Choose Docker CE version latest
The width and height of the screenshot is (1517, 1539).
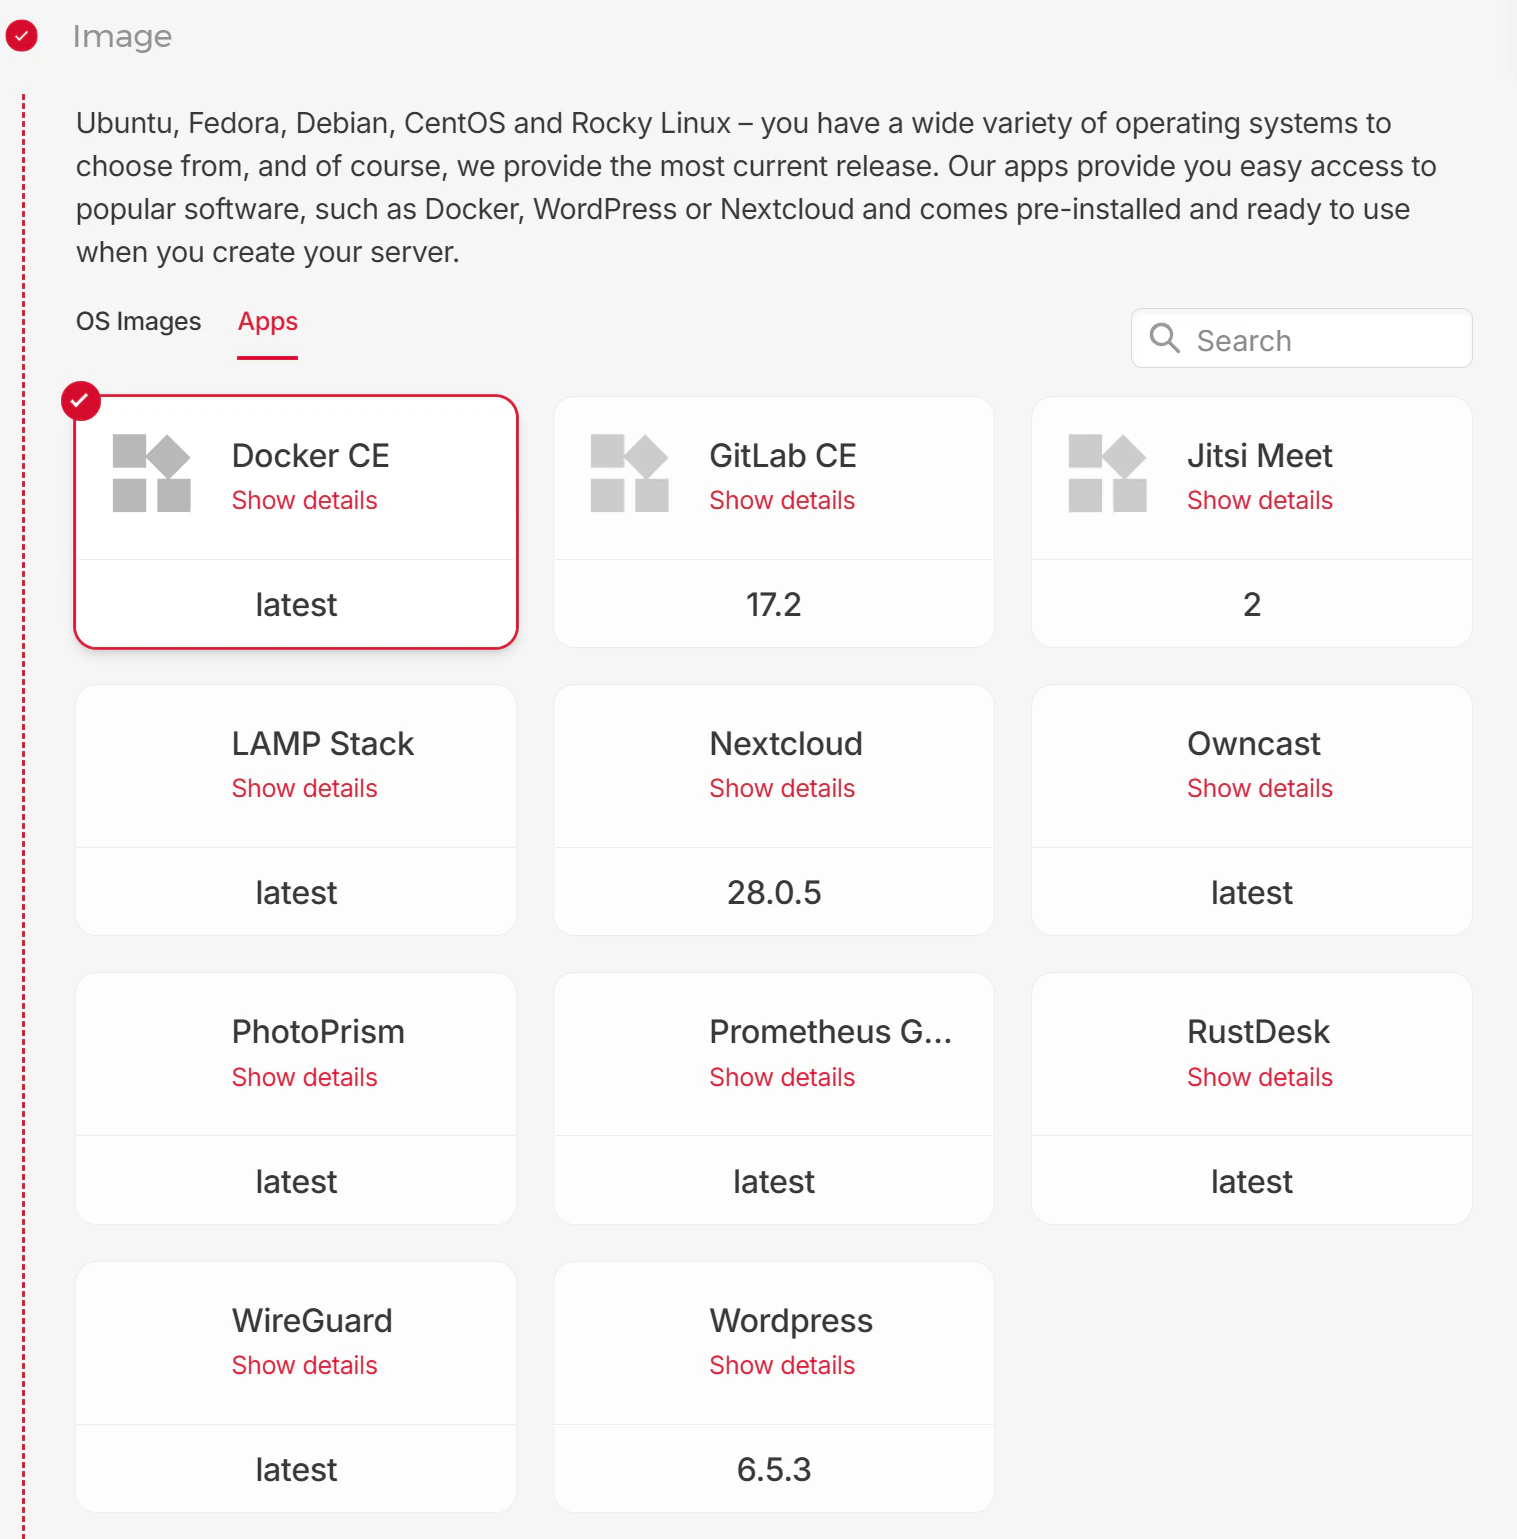(296, 604)
